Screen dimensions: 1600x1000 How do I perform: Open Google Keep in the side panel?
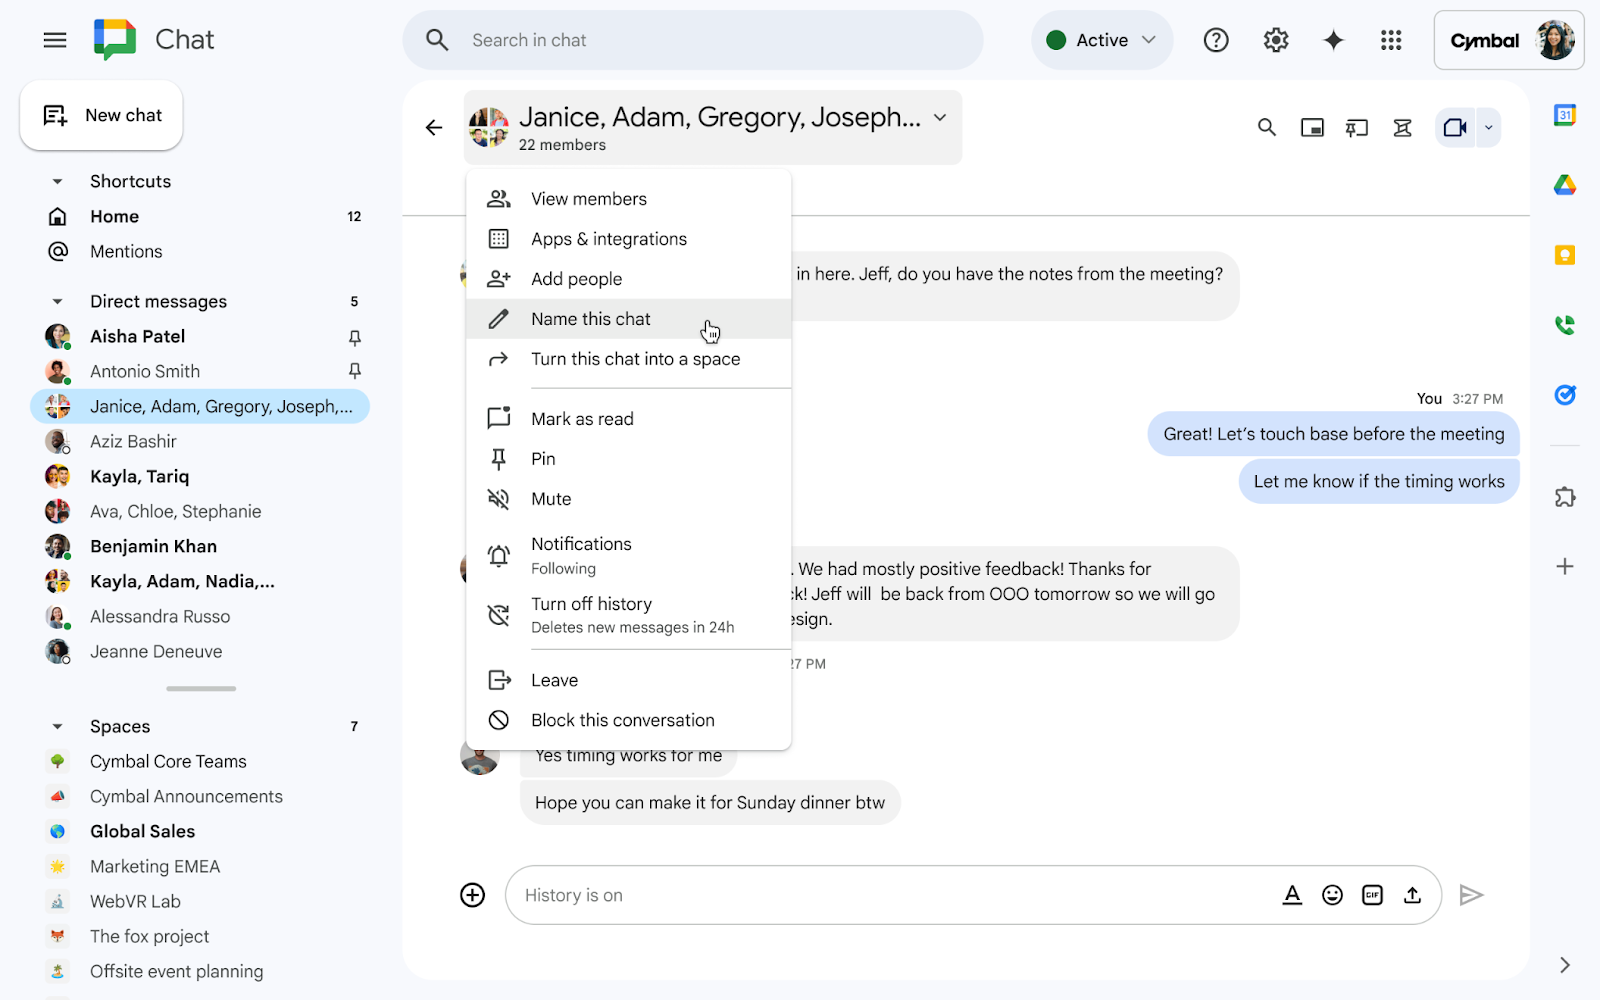pyautogui.click(x=1566, y=254)
